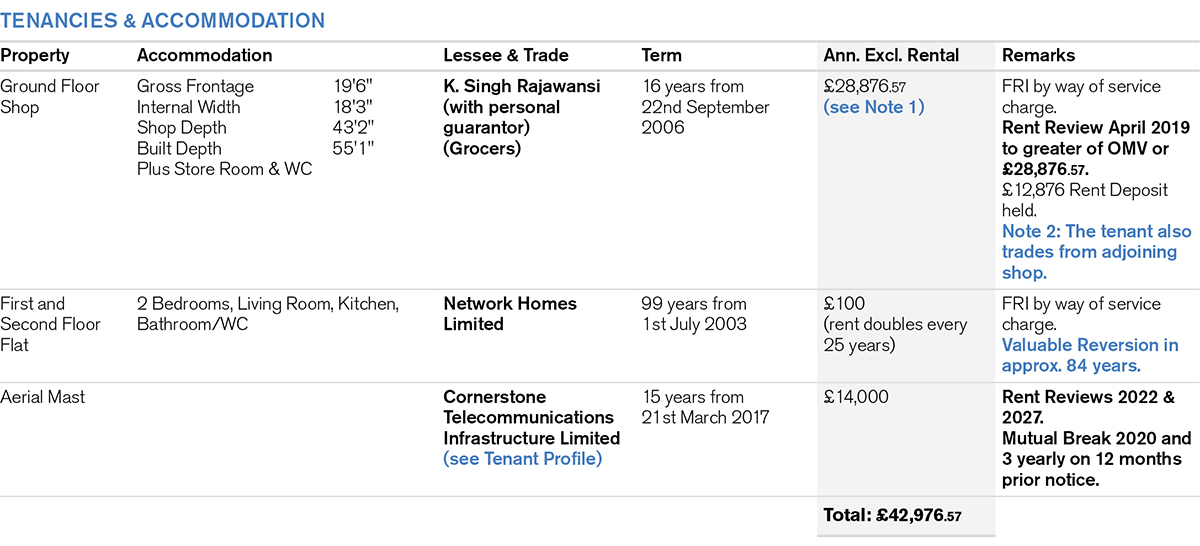Click the 'Property' column header
Screen dimensions: 1200x546
pos(35,56)
